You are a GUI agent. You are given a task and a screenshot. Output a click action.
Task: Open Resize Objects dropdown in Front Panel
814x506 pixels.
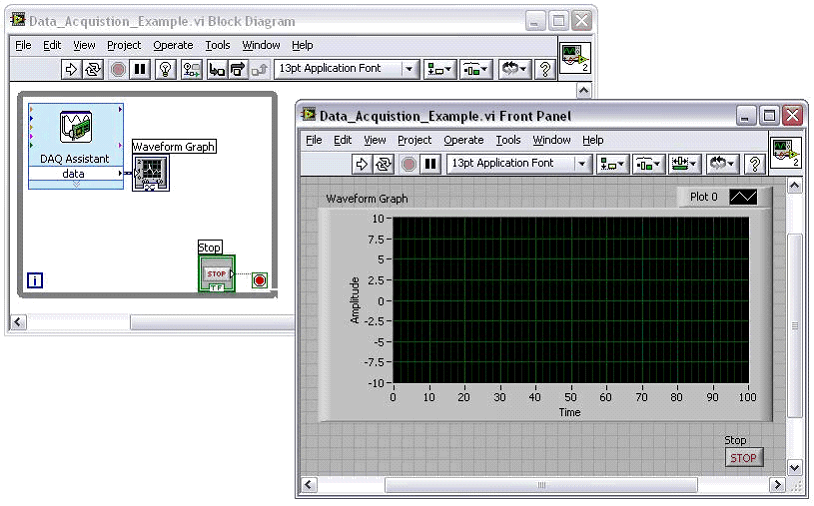point(683,164)
